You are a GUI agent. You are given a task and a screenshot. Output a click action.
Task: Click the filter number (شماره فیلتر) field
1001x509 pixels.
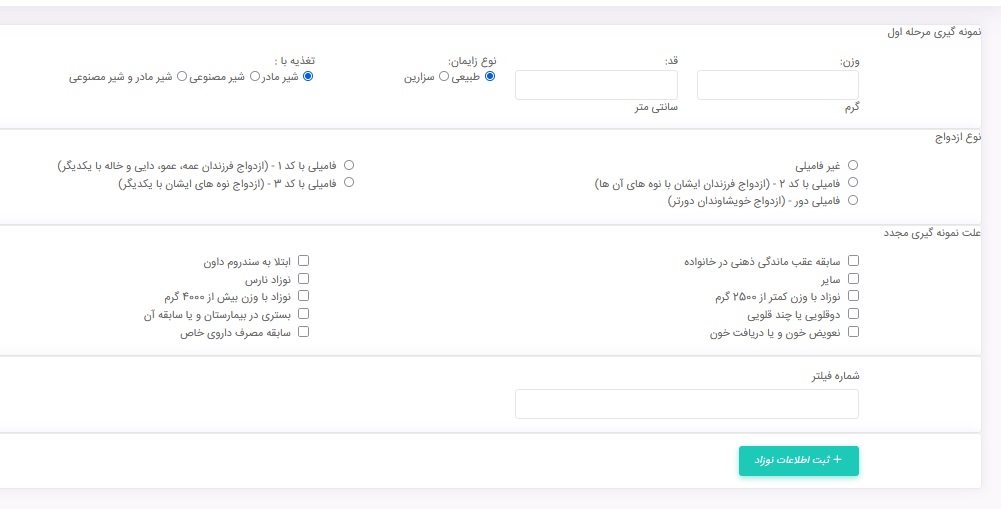(x=686, y=404)
